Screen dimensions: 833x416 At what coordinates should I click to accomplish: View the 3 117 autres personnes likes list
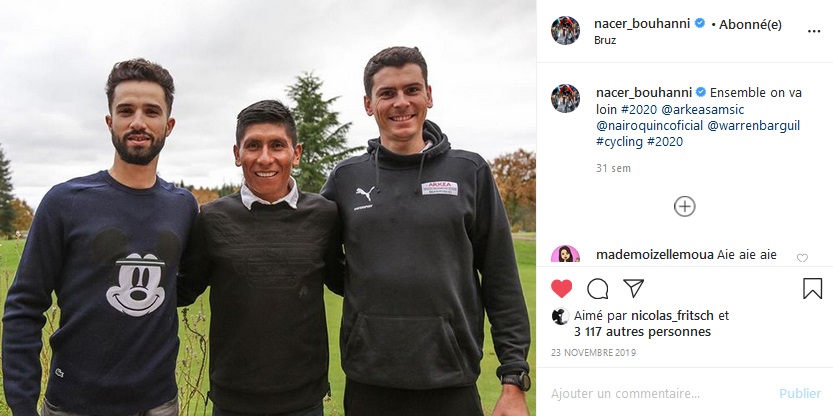coord(642,332)
